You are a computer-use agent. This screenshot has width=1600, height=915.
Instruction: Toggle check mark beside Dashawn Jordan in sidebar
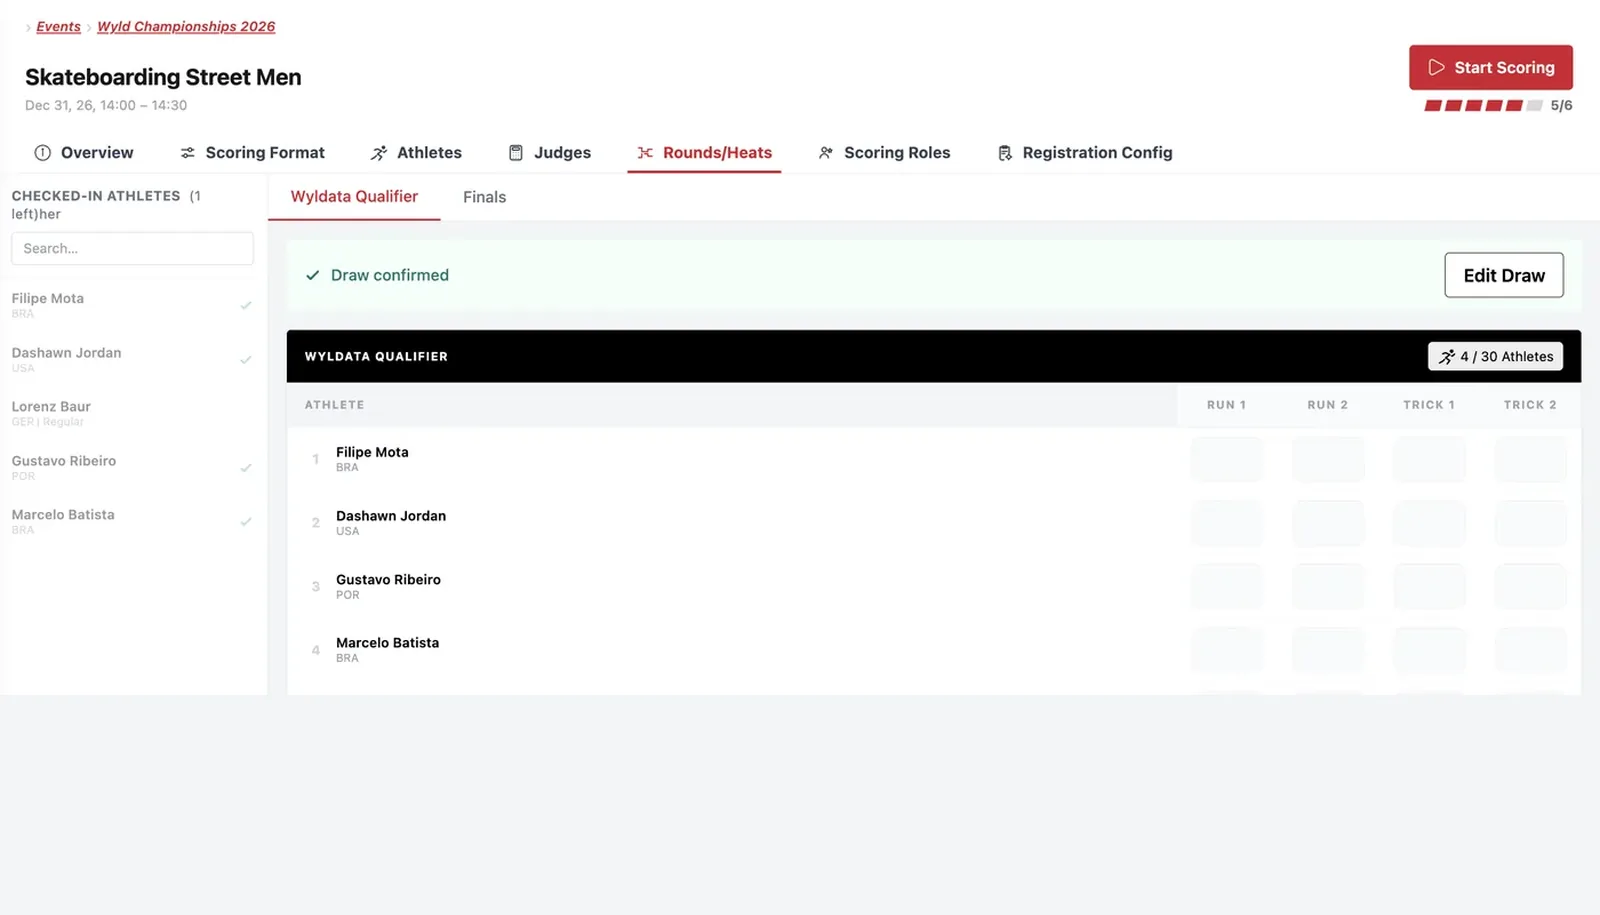(x=246, y=359)
